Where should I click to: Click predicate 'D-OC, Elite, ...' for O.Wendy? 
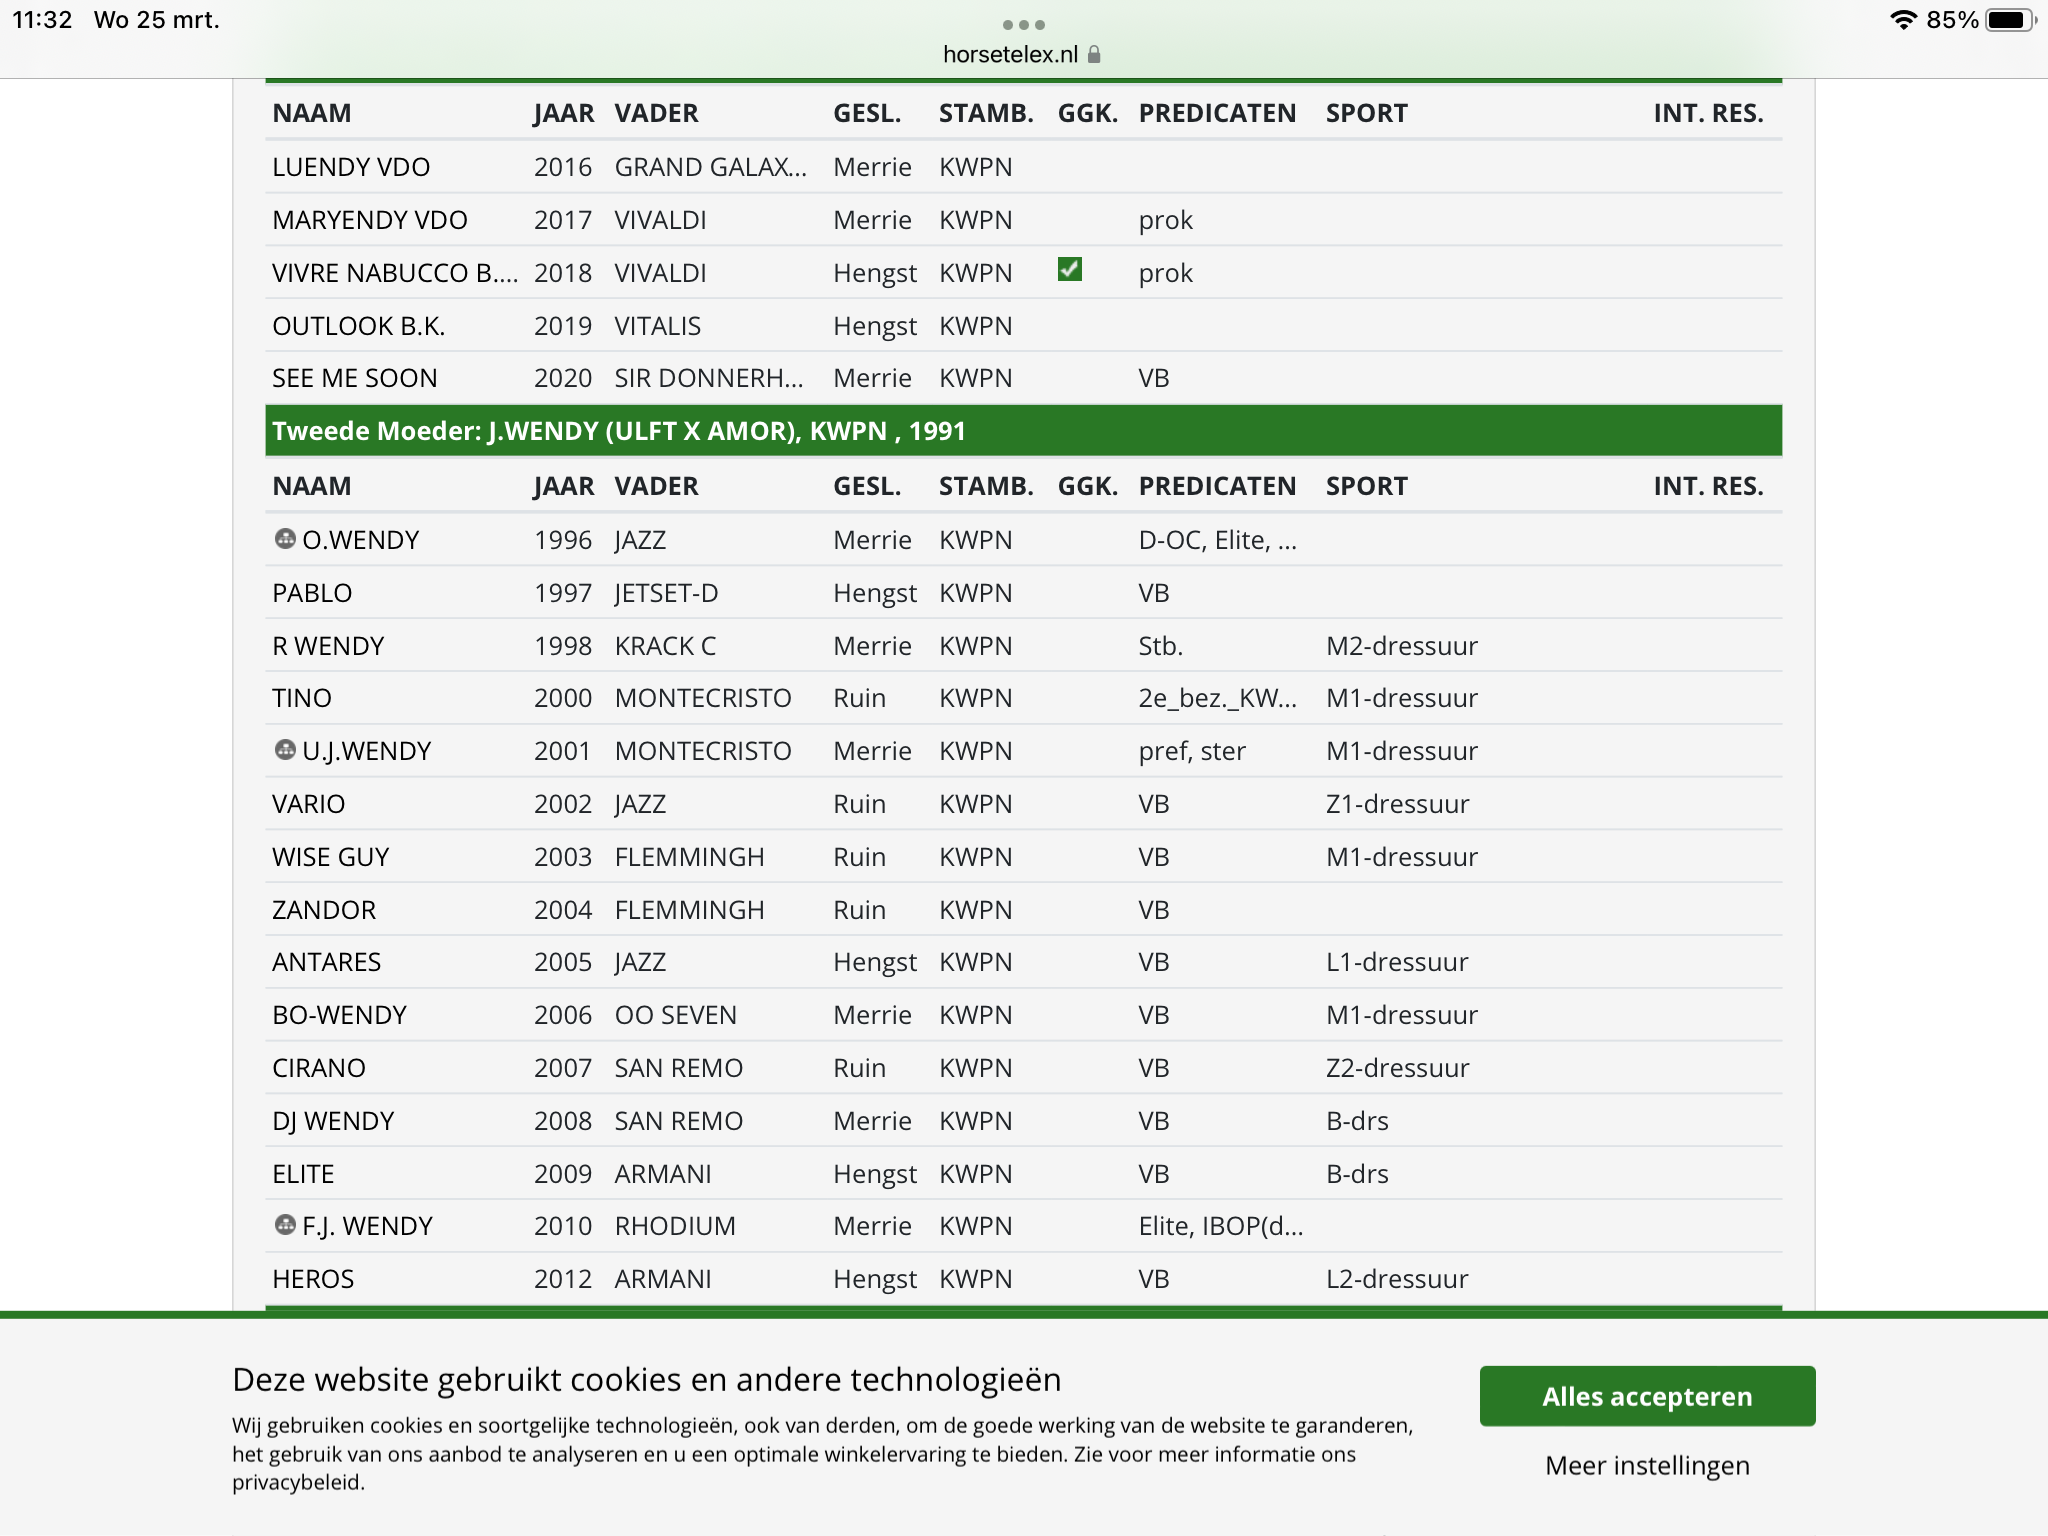(1218, 540)
